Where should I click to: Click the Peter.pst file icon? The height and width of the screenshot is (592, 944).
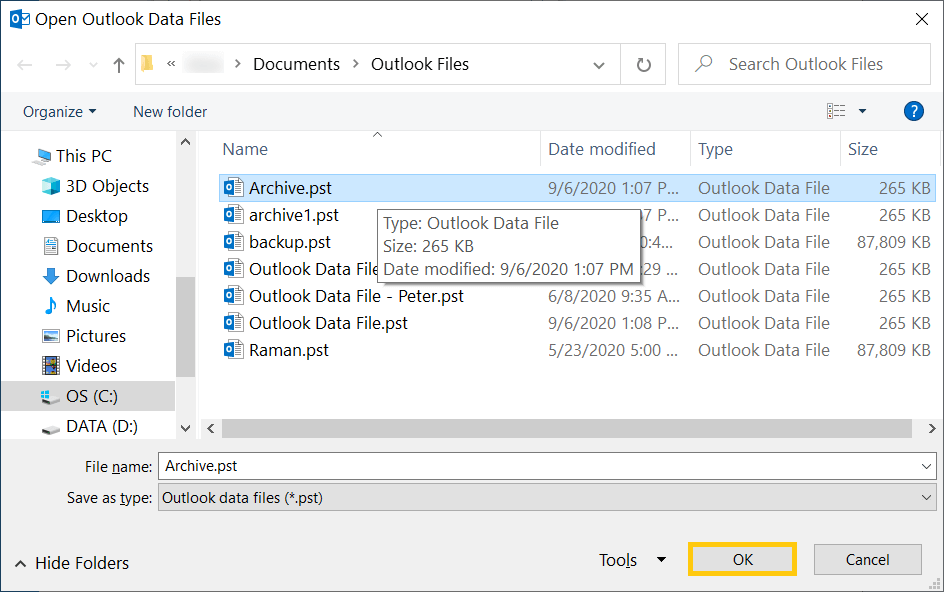234,295
